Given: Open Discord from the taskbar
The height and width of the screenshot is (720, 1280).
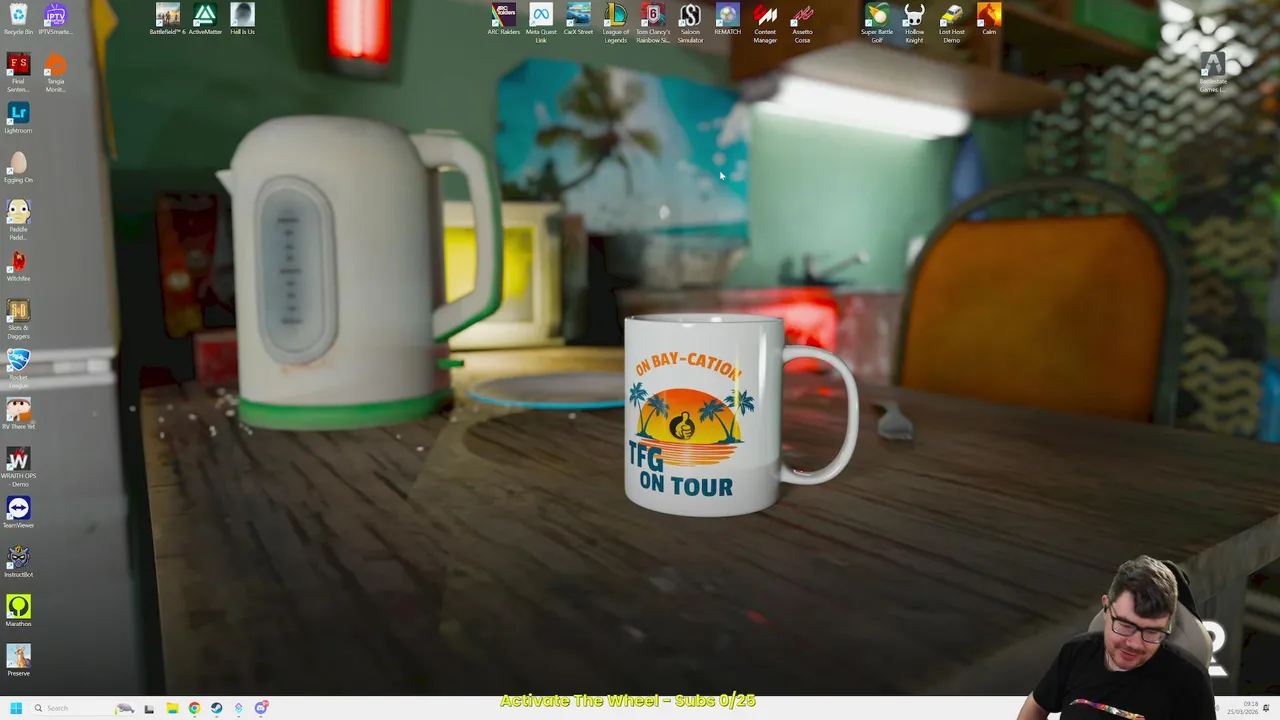Looking at the screenshot, I should pyautogui.click(x=261, y=708).
